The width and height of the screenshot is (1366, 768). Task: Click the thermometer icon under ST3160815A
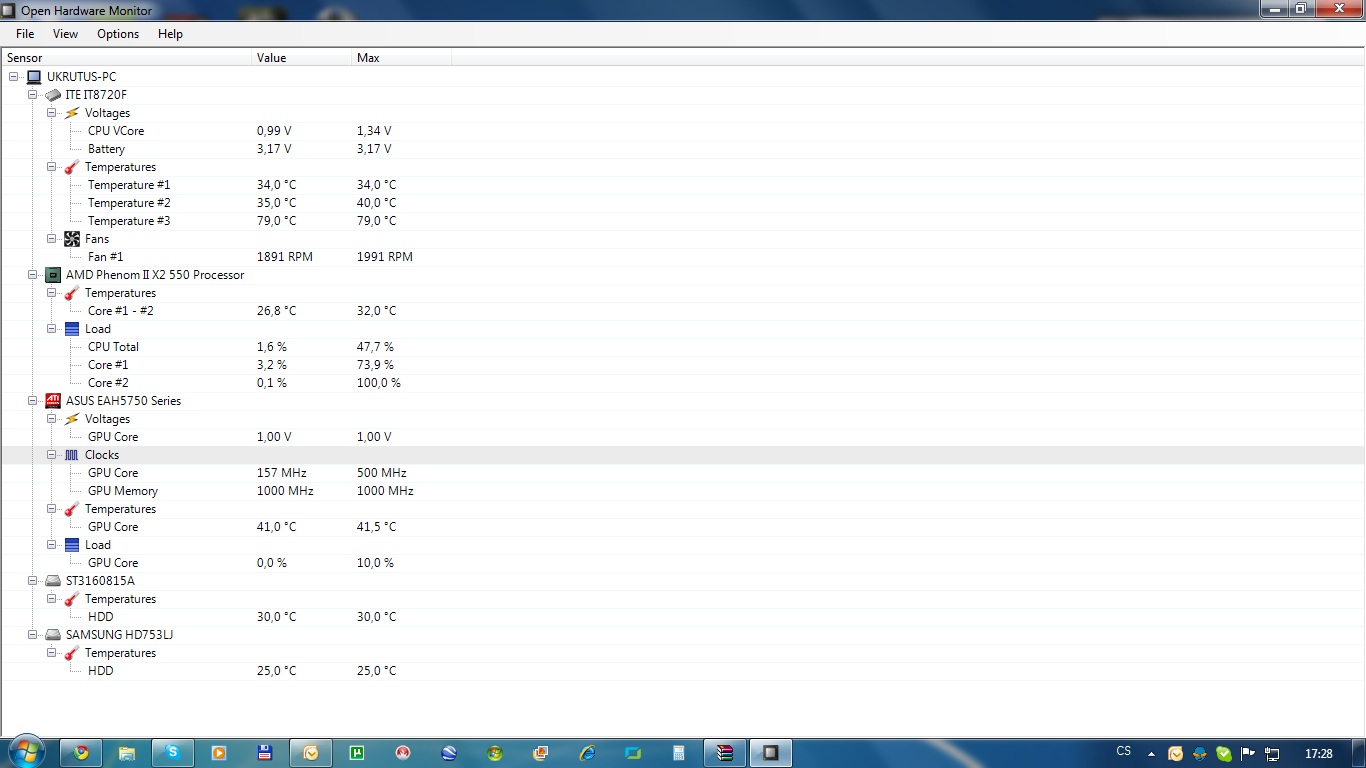point(72,599)
